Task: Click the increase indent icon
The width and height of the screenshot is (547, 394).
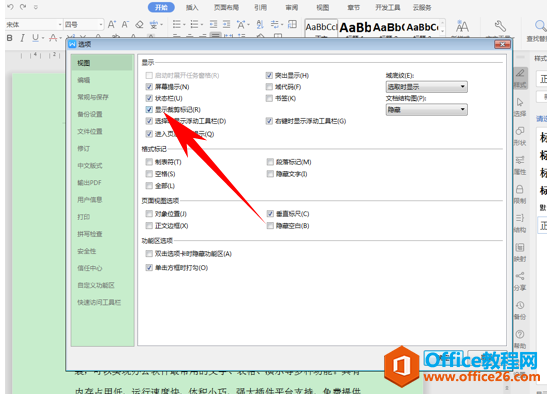Action: pyautogui.click(x=226, y=24)
